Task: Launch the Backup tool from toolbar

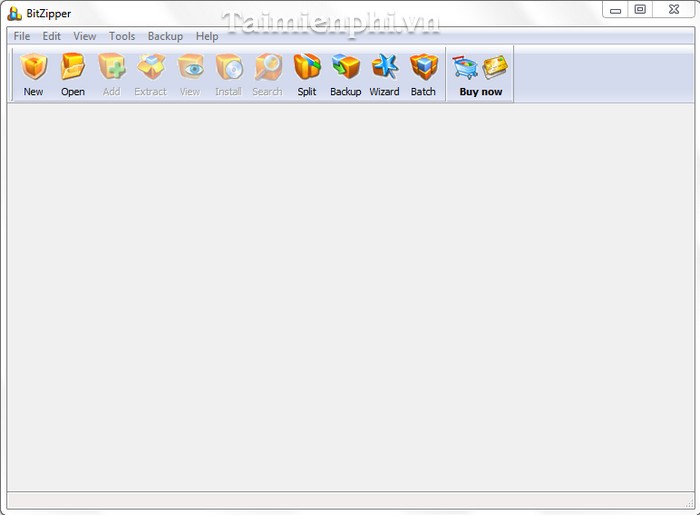Action: (x=346, y=68)
